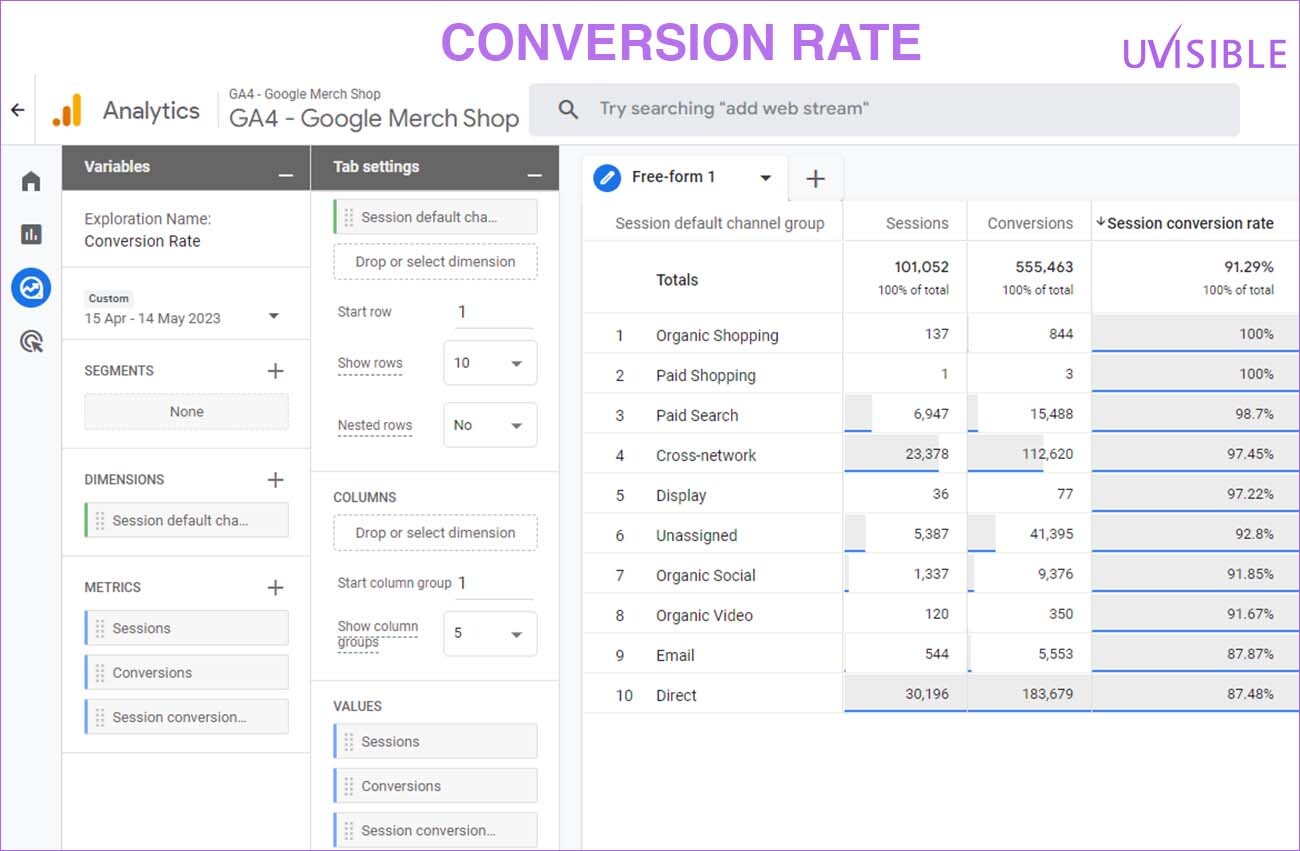This screenshot has width=1300, height=851.
Task: Add a new metric with plus icon
Action: pyautogui.click(x=276, y=588)
